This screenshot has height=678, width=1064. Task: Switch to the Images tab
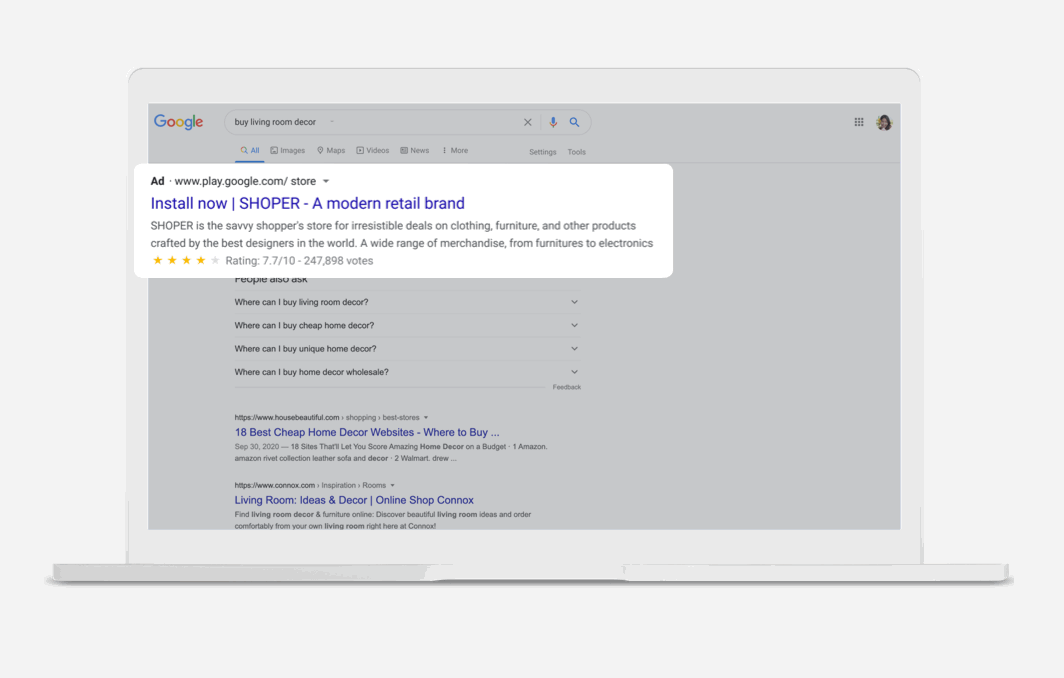(x=288, y=151)
